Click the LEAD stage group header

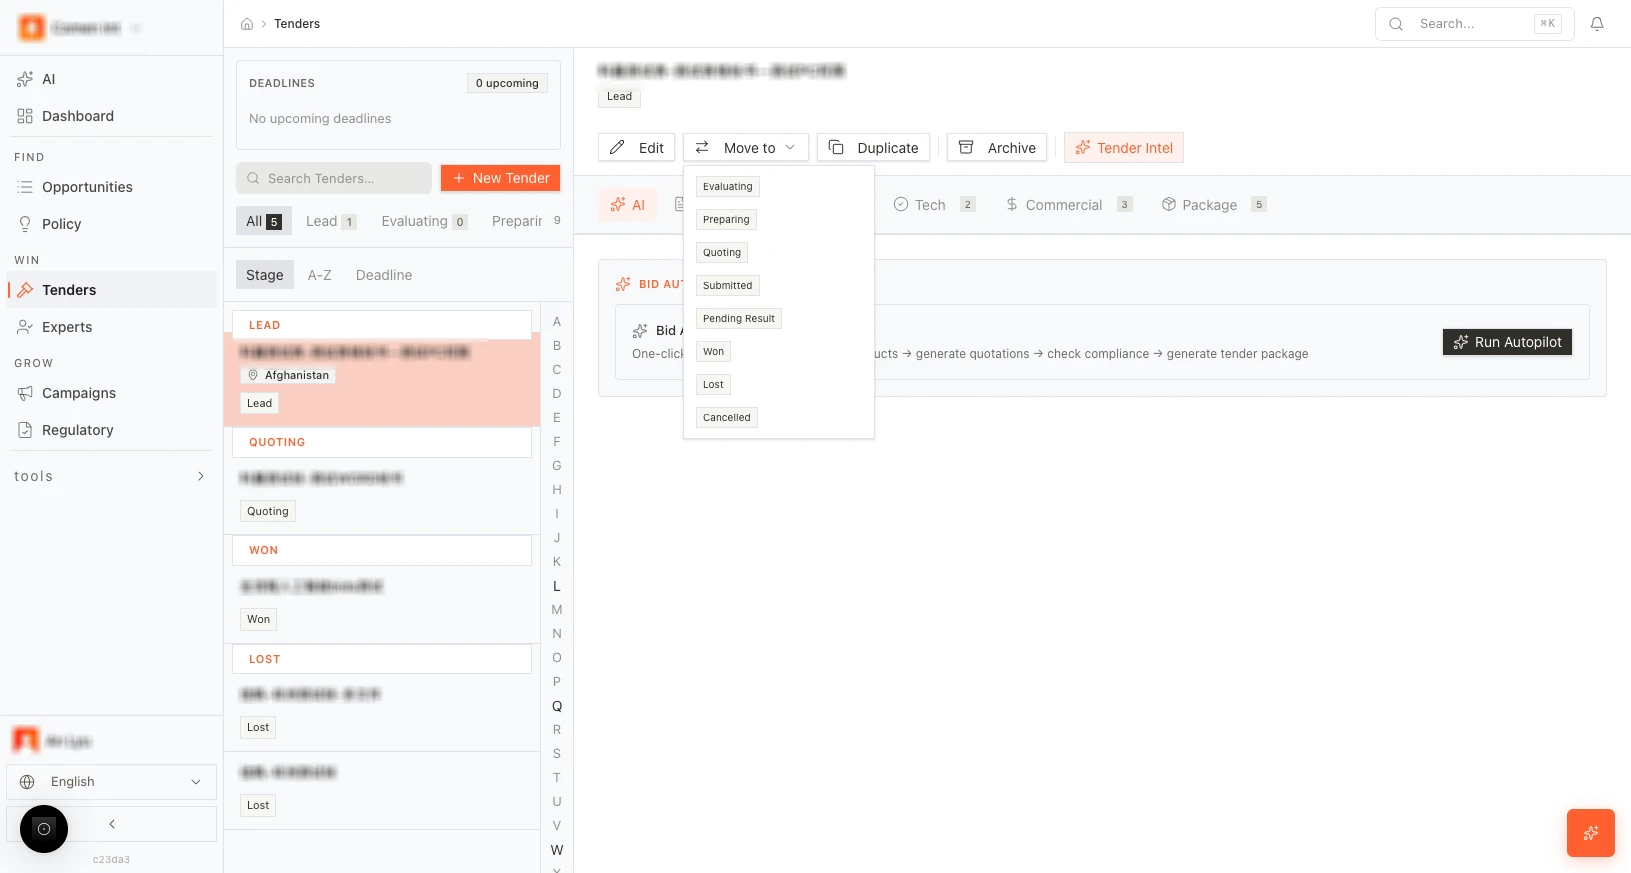point(382,325)
